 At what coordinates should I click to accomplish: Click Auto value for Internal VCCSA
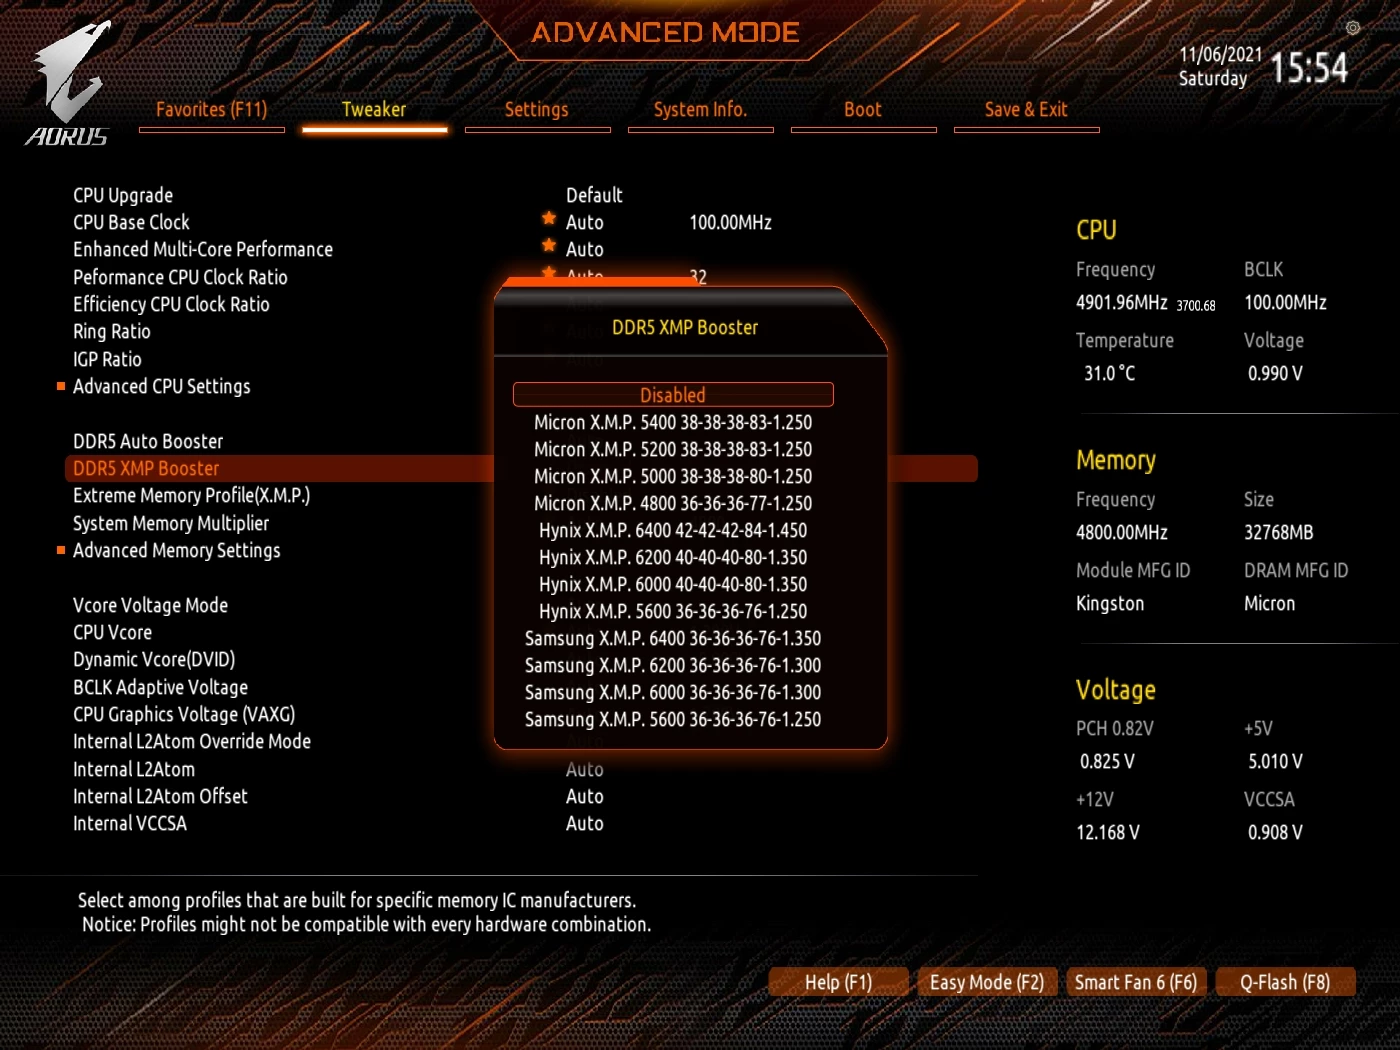coord(585,823)
